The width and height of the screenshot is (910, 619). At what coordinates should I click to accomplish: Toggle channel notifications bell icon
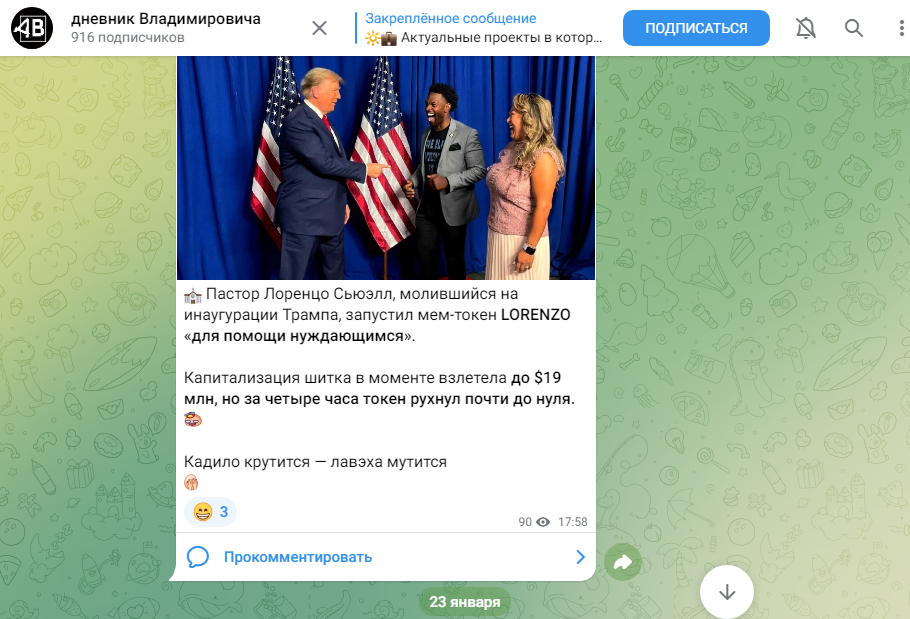806,28
